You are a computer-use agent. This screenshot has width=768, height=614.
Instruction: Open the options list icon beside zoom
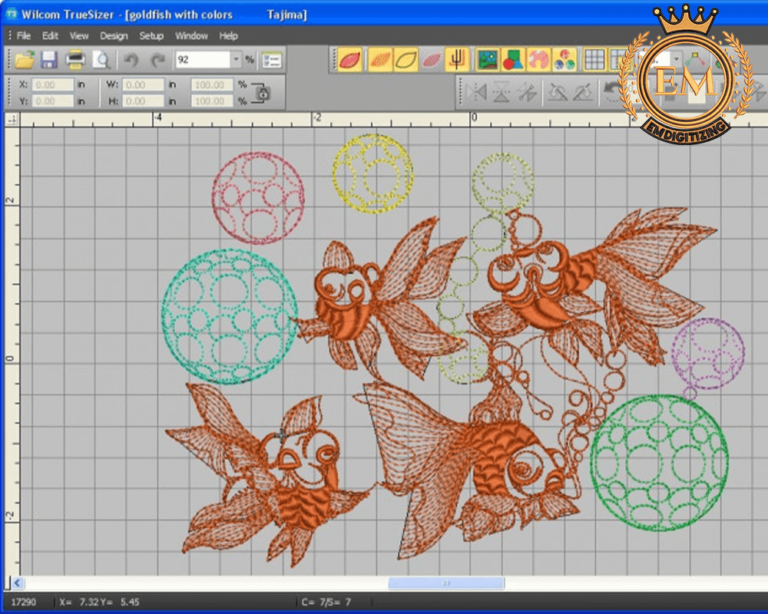271,60
